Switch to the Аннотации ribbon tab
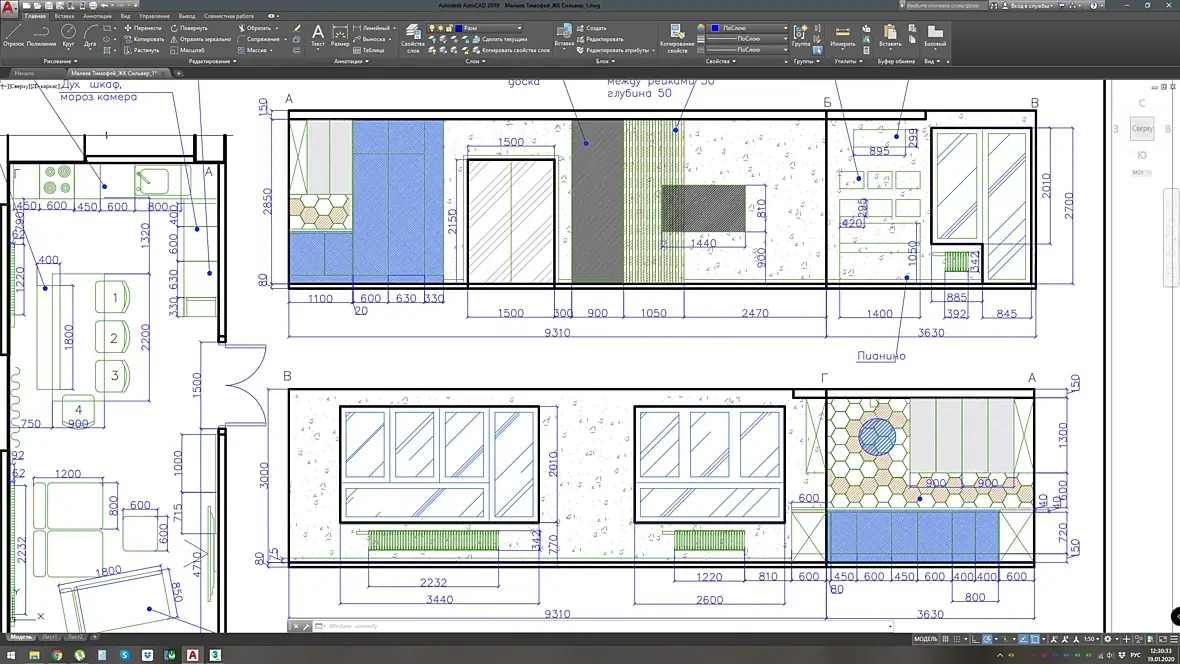This screenshot has height=664, width=1180. 97,17
